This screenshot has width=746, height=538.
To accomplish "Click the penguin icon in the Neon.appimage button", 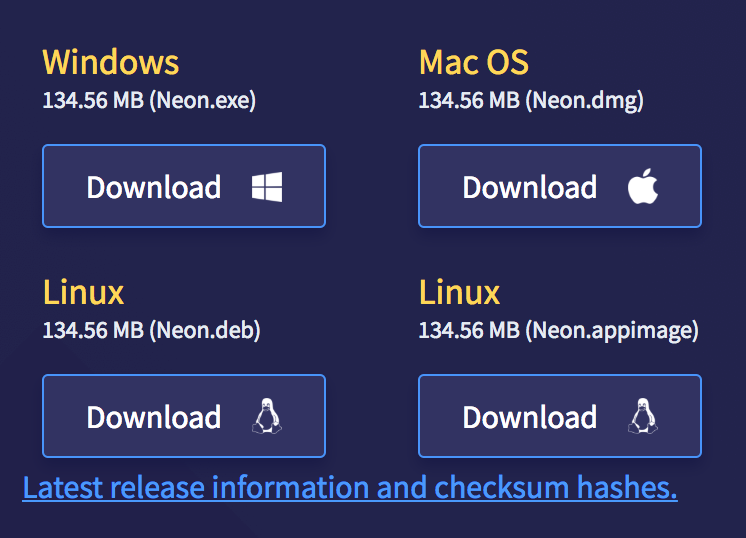I will 643,416.
